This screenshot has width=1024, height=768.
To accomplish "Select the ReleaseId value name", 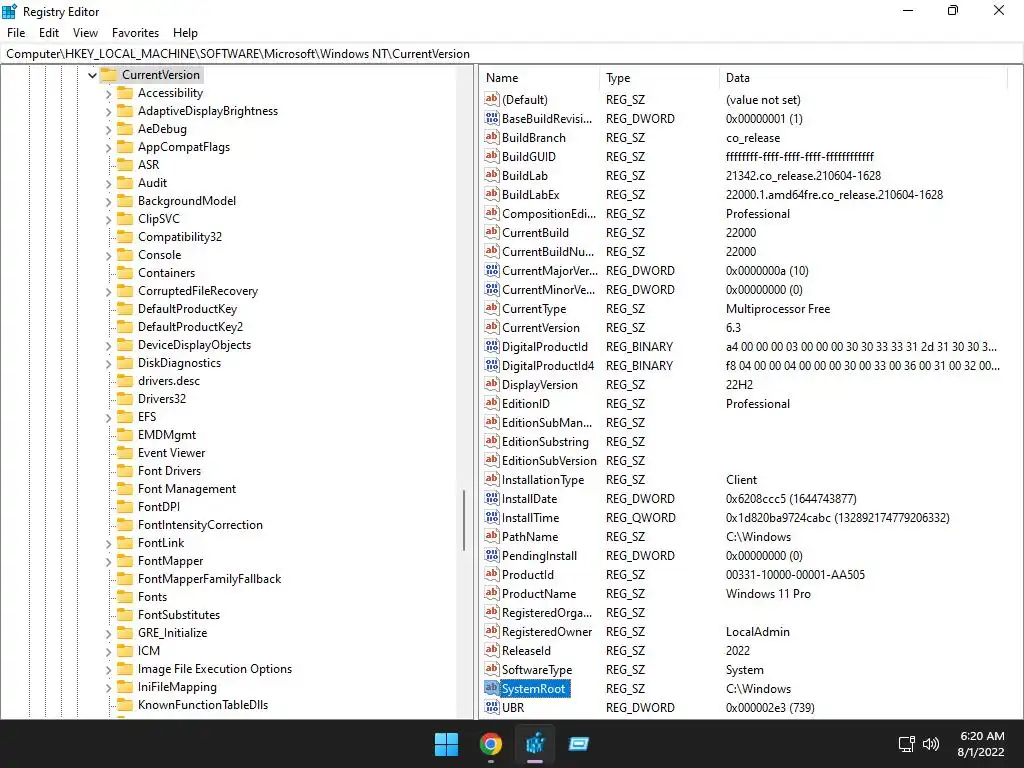I will tap(526, 650).
